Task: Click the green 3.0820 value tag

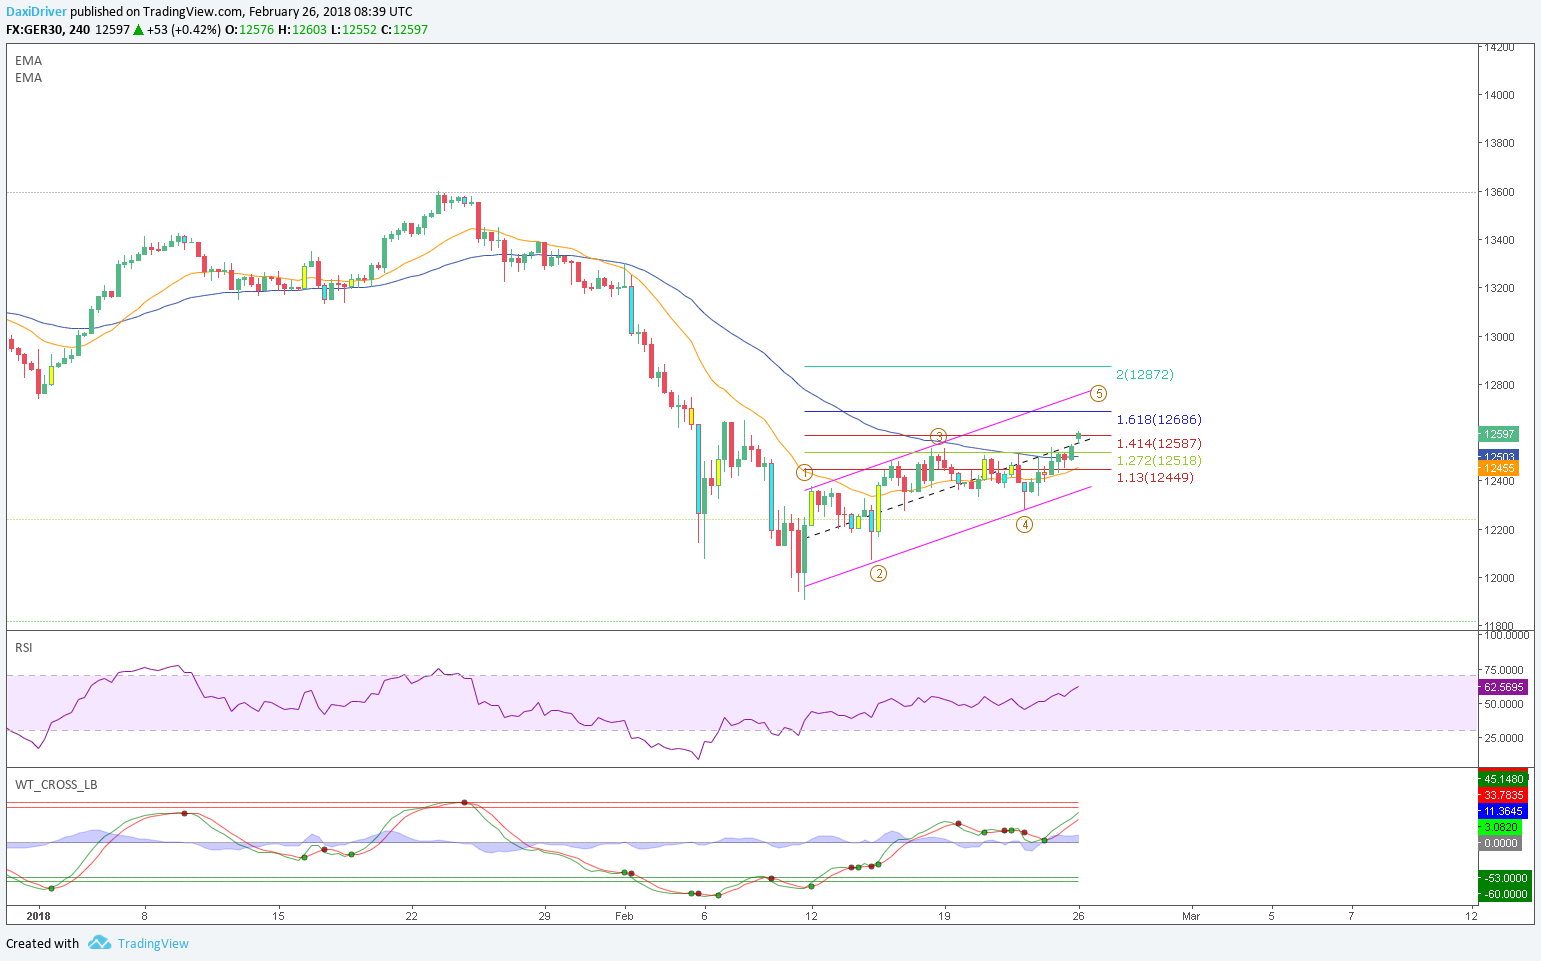Action: 1500,827
